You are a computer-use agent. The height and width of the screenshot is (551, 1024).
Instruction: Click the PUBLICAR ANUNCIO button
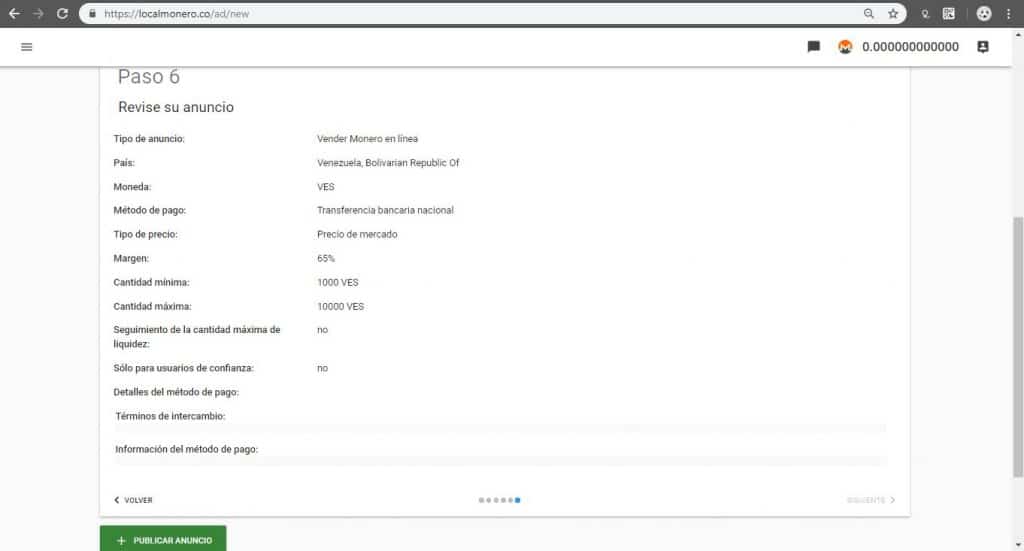pyautogui.click(x=163, y=539)
